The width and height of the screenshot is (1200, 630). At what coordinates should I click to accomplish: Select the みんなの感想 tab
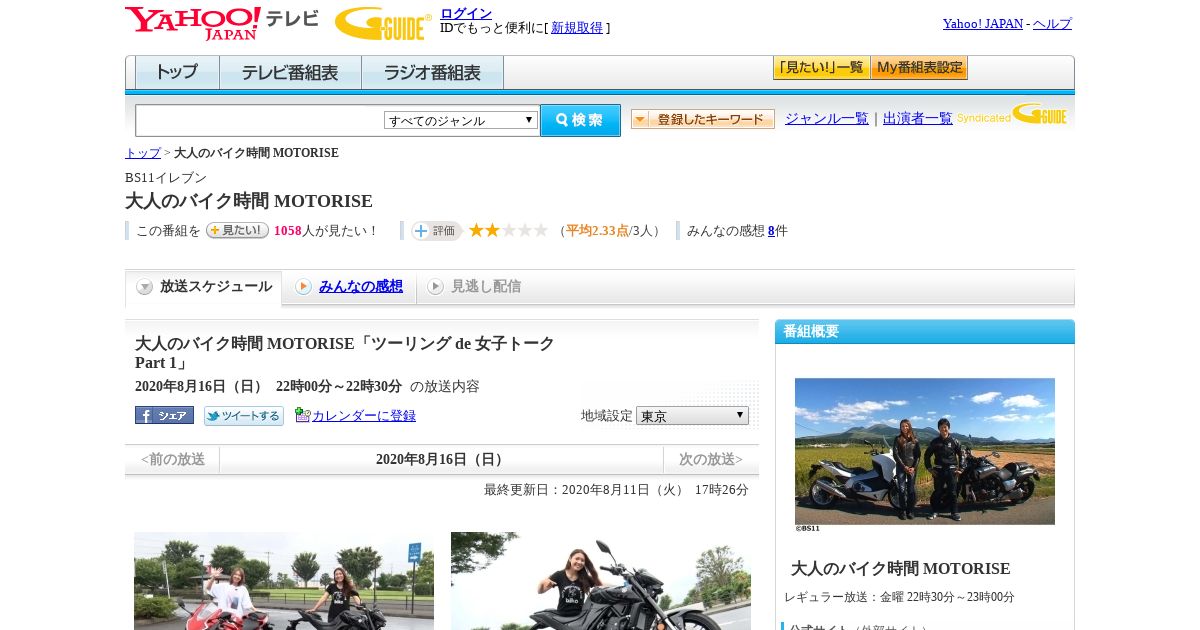pos(360,287)
